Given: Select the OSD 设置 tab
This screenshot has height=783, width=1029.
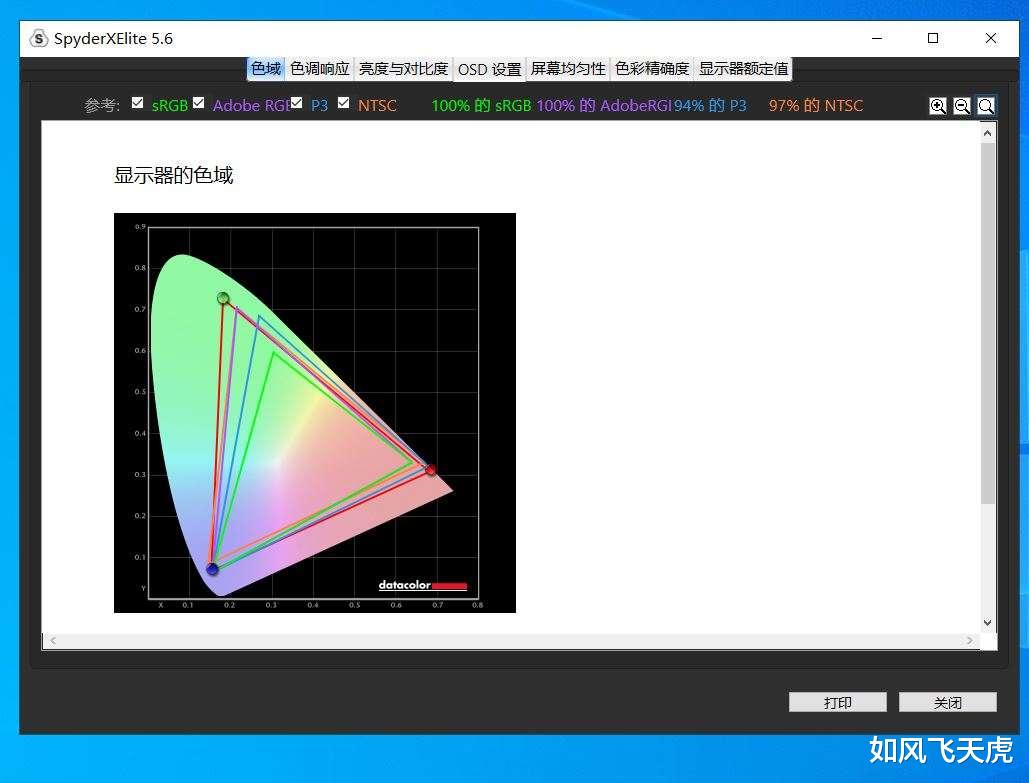Looking at the screenshot, I should pos(489,69).
